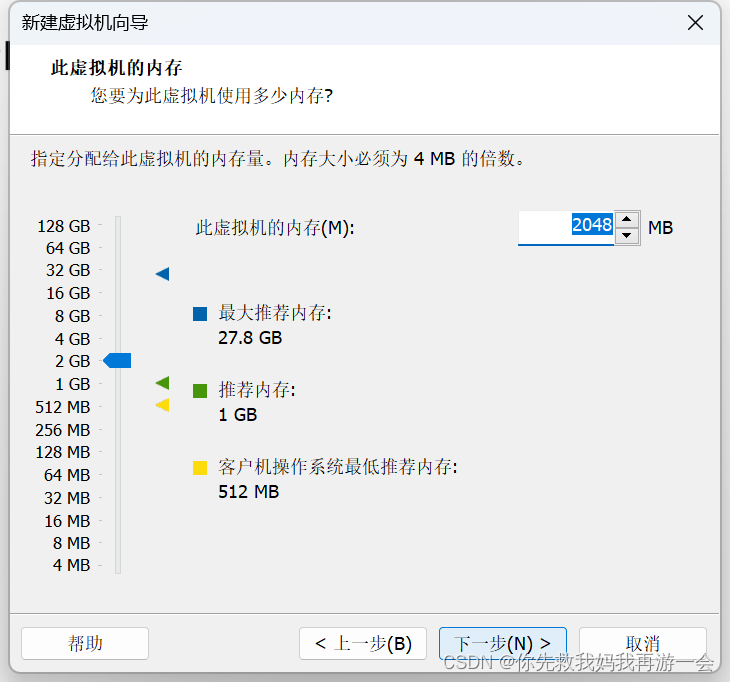Viewport: 730px width, 682px height.
Task: Click the green 推荐内存 legend square
Action: (x=200, y=391)
